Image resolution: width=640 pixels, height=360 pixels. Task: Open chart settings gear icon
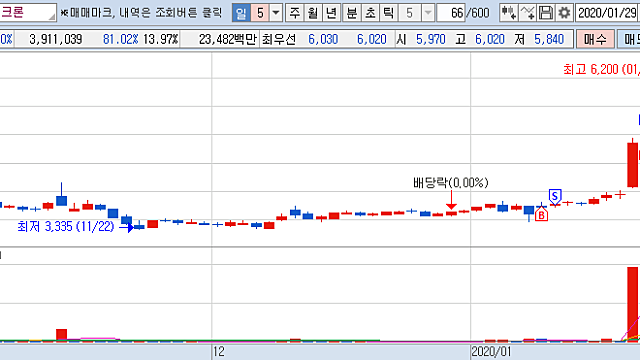[x=564, y=13]
